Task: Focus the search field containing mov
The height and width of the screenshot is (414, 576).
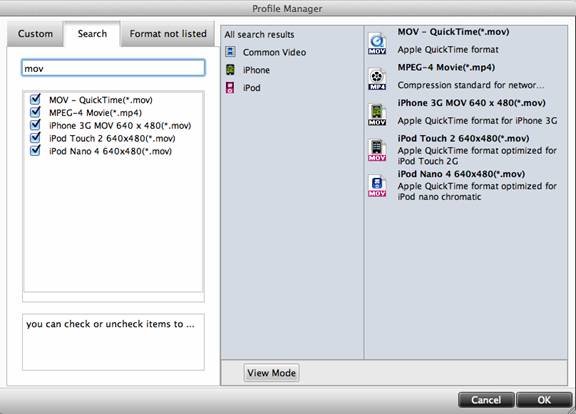Action: point(113,68)
